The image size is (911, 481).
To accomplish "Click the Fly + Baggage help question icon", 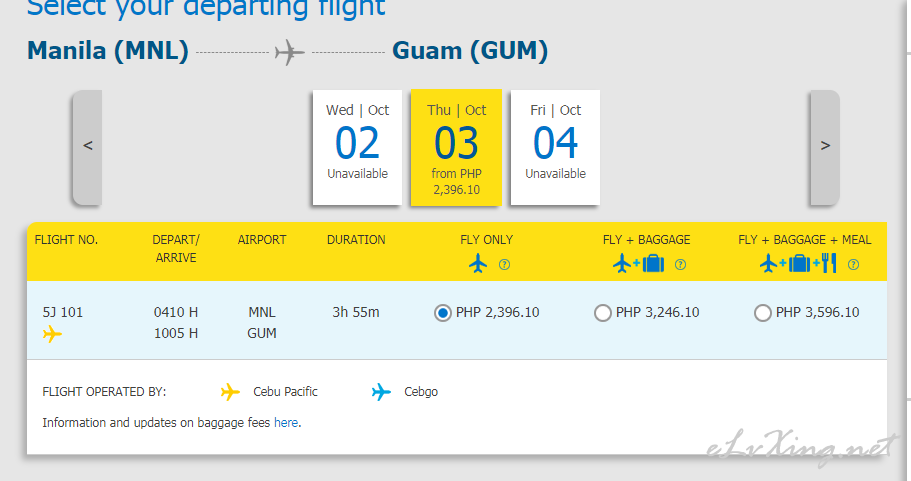I will tap(680, 265).
